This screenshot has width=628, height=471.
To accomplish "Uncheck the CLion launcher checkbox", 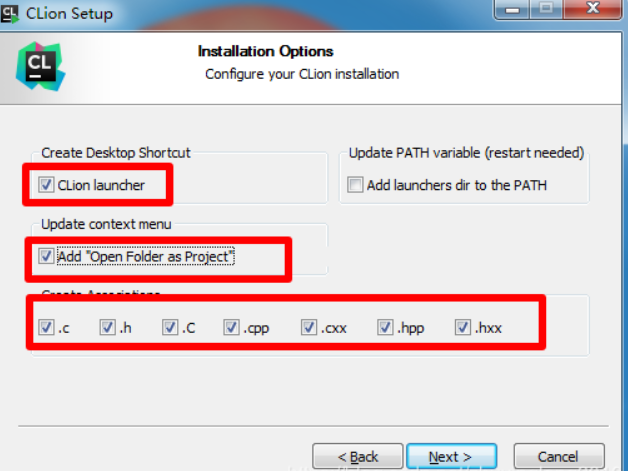I will pos(46,185).
